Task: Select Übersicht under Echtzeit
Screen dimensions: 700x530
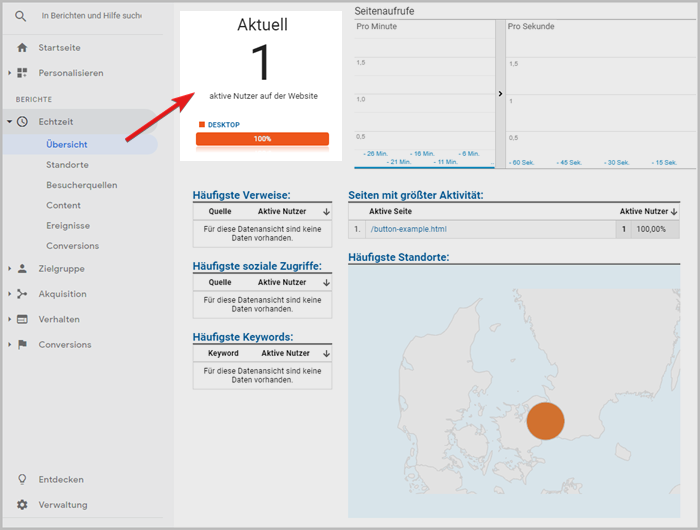Action: [x=67, y=144]
